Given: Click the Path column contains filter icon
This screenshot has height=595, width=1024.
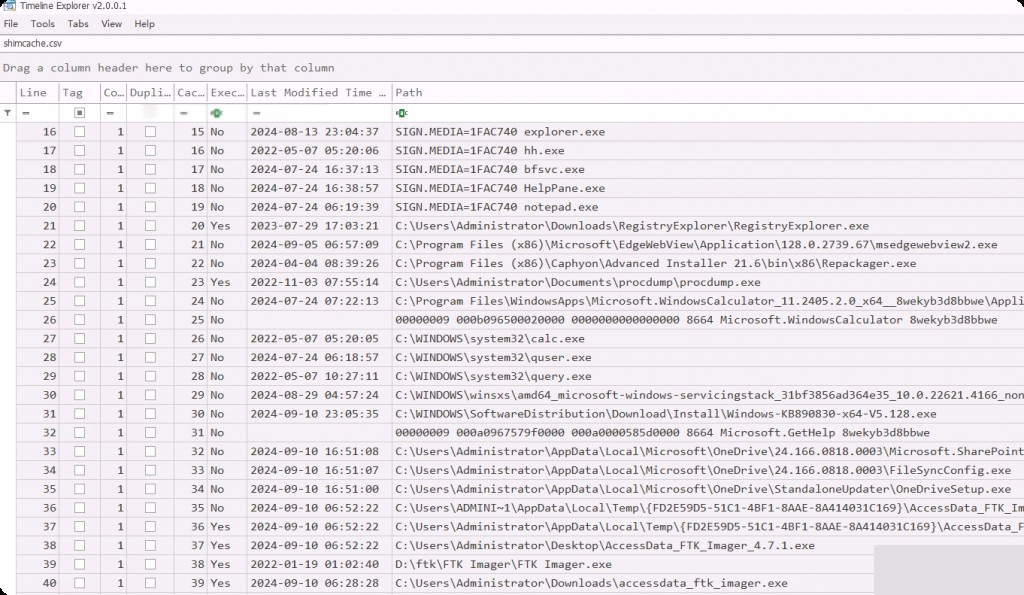Looking at the screenshot, I should coord(401,113).
